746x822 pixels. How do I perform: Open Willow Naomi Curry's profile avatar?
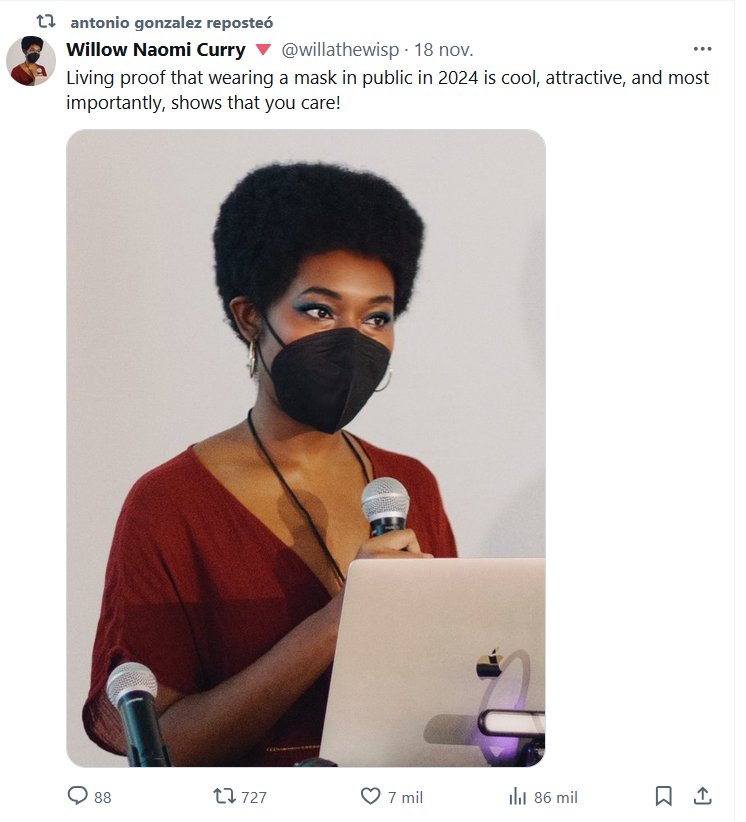pyautogui.click(x=31, y=61)
